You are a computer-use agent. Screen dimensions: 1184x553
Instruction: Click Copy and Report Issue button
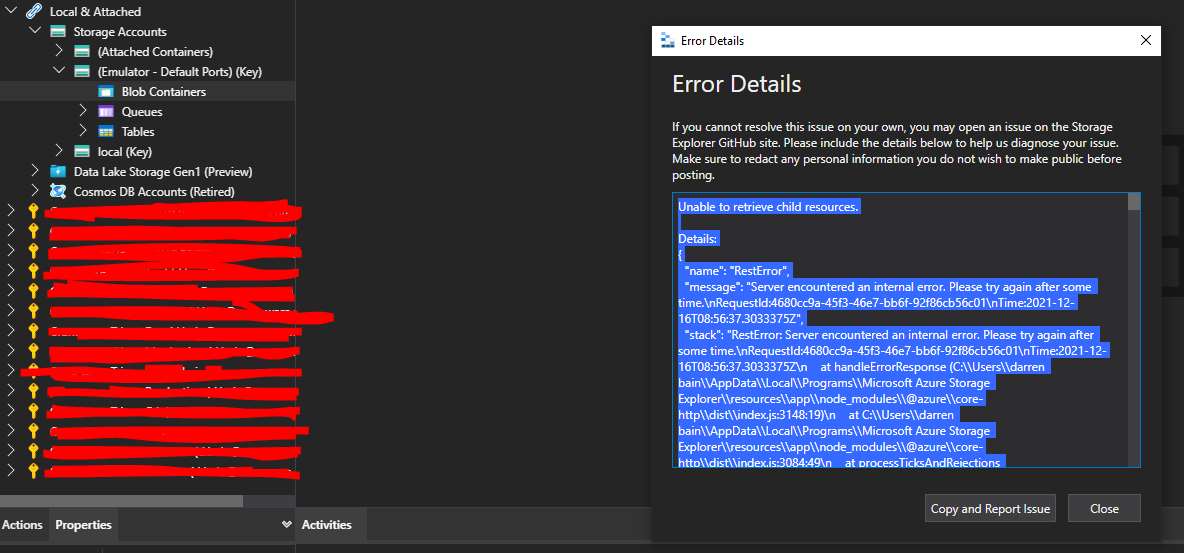coord(990,508)
